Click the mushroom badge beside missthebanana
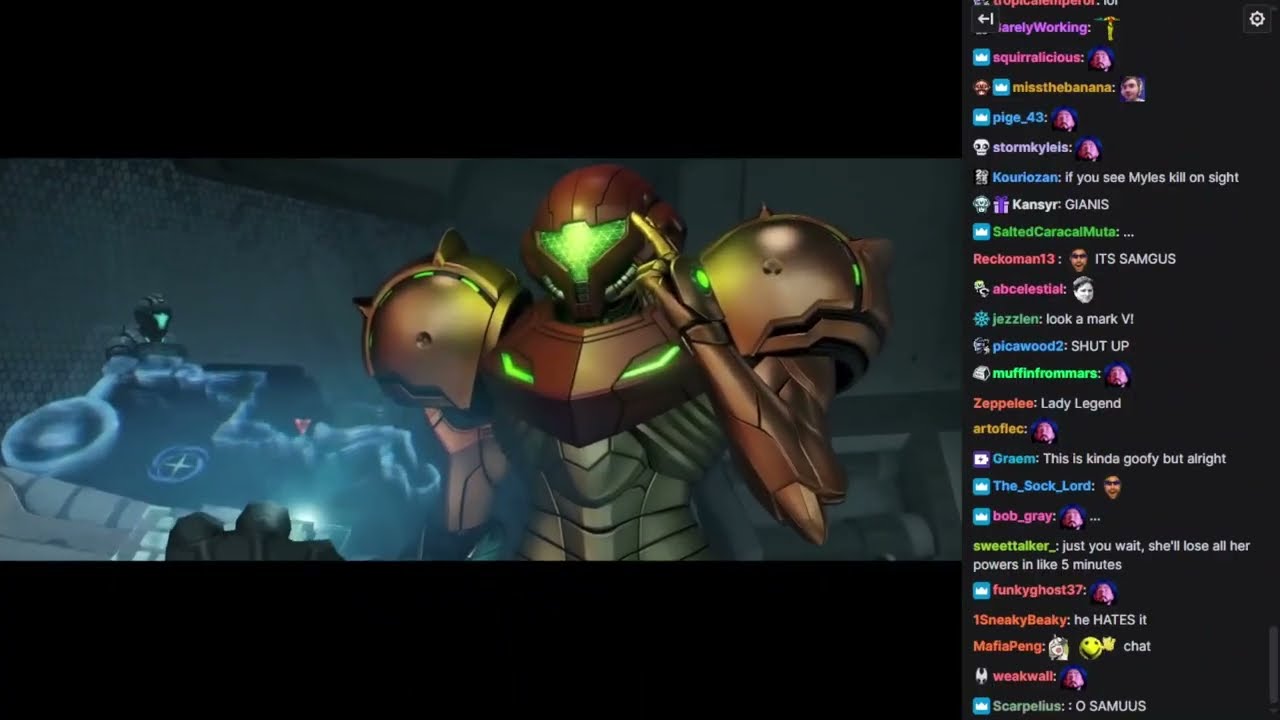This screenshot has width=1280, height=720. (981, 87)
